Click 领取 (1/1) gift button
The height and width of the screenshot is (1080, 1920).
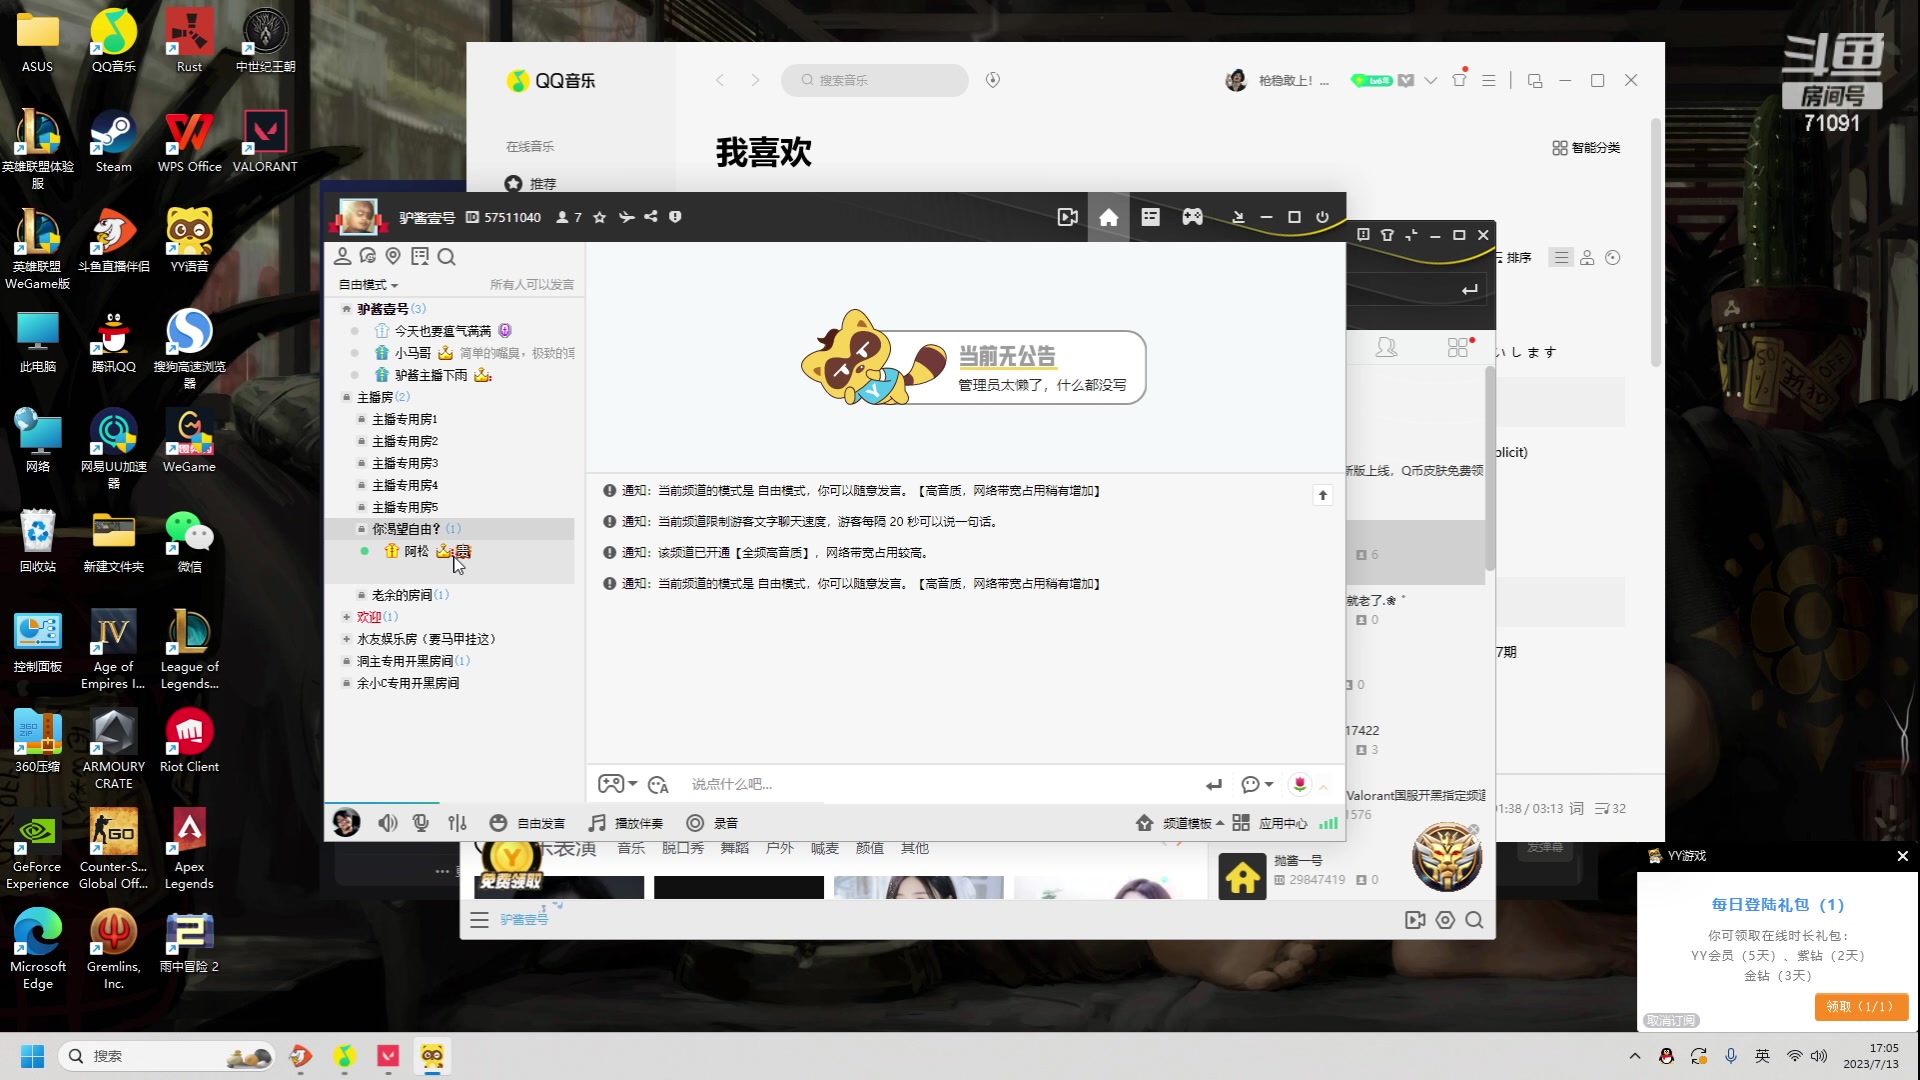[x=1861, y=1006]
